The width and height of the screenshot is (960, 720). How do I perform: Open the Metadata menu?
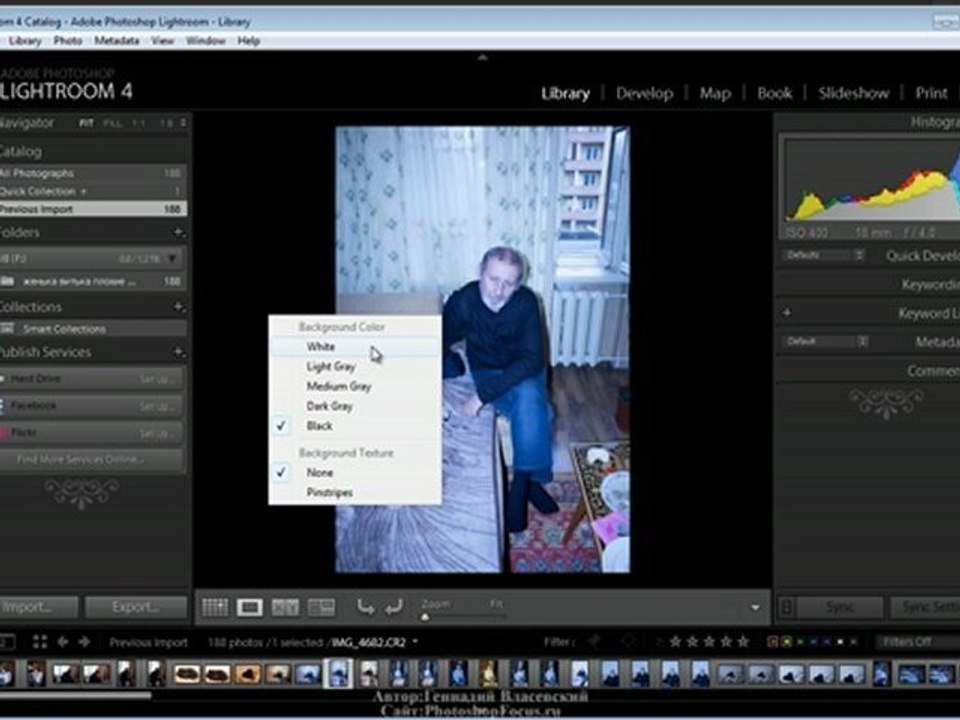pos(116,41)
